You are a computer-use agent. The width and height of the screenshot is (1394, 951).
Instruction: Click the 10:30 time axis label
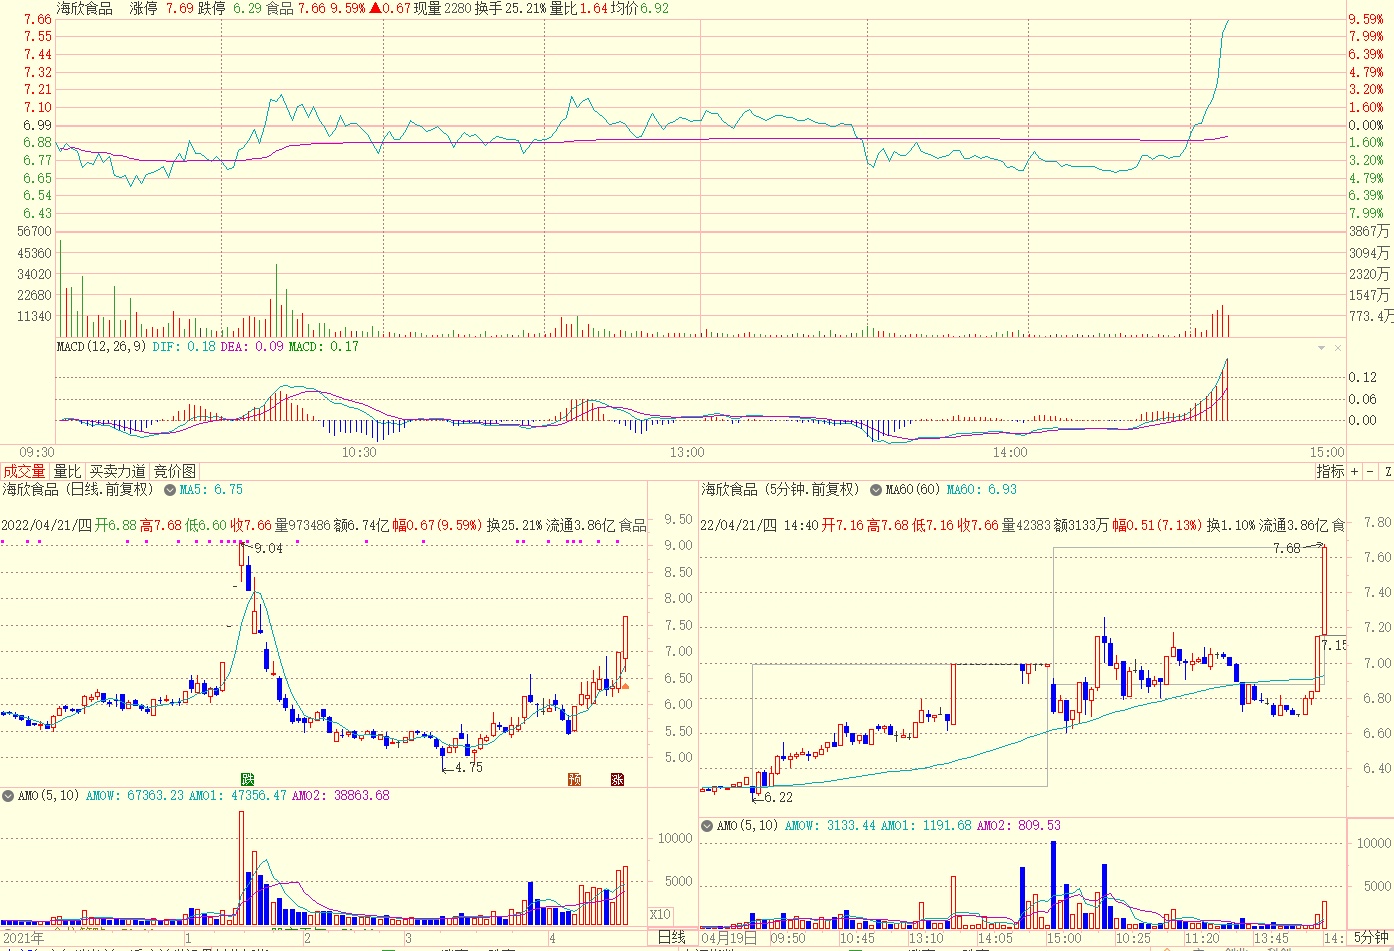359,453
